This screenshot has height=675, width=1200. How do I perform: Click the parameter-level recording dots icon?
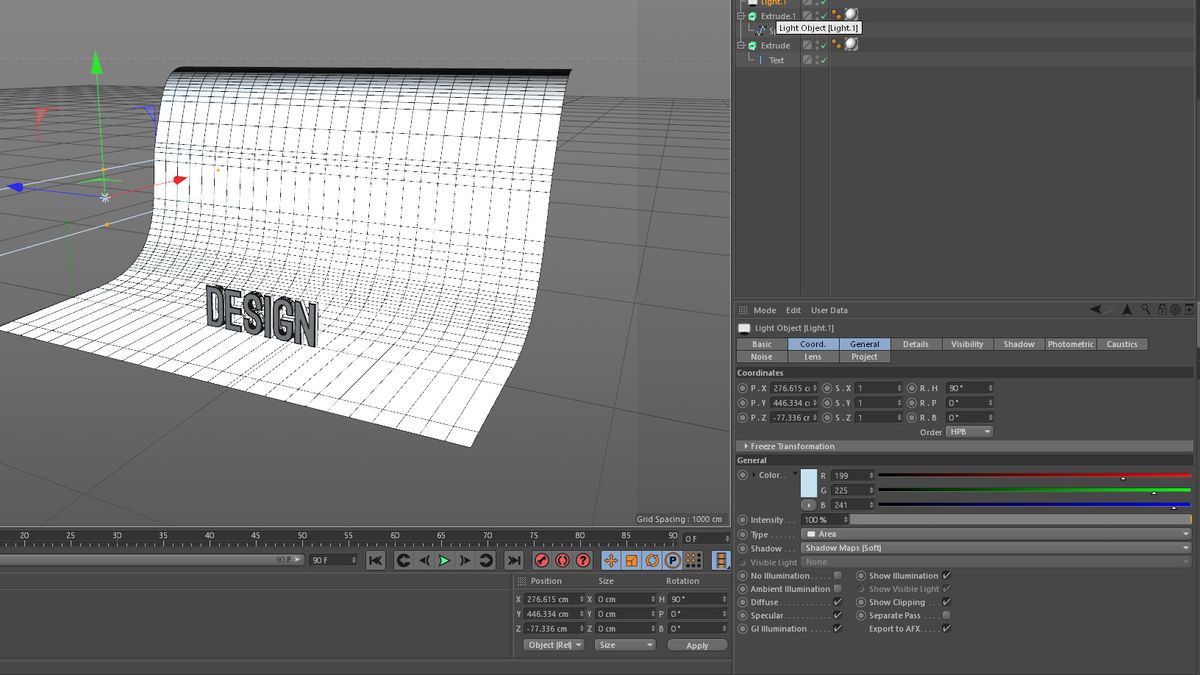[692, 560]
